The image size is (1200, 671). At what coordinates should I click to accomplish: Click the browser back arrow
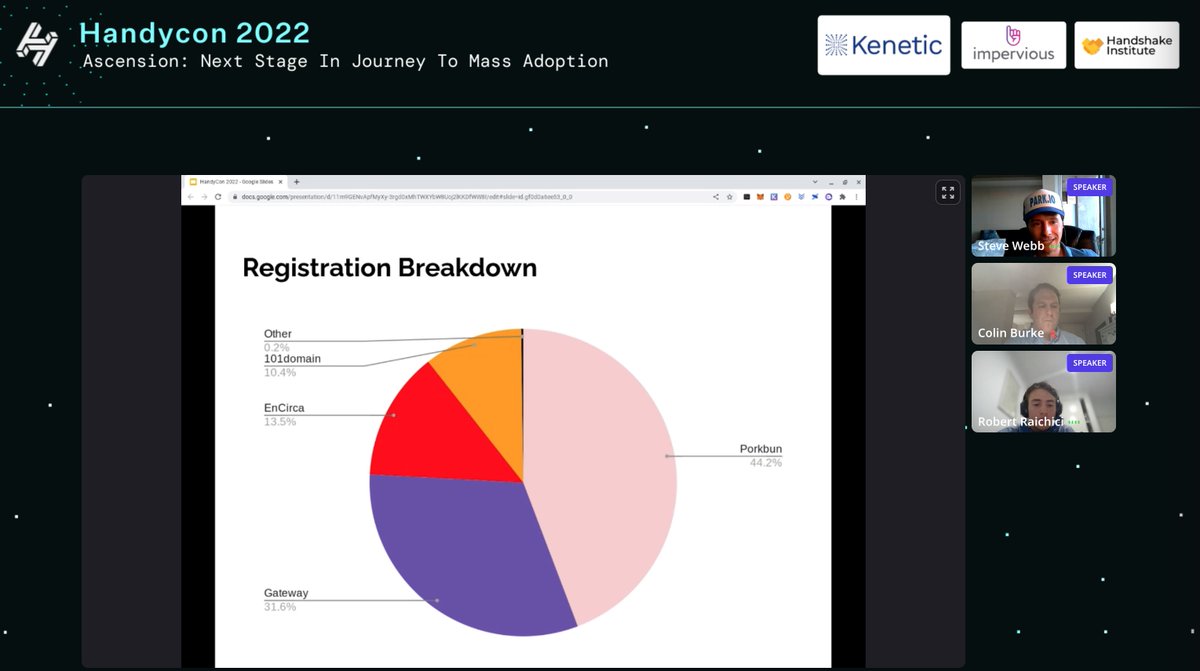point(191,197)
